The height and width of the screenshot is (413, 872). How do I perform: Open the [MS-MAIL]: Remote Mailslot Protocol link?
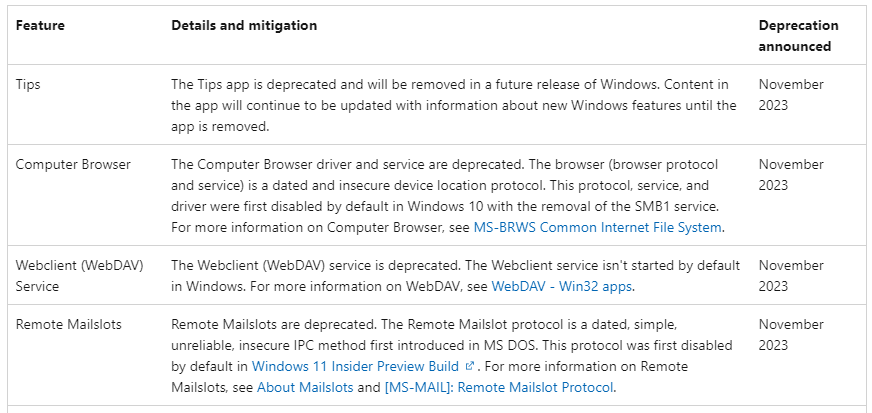tap(499, 387)
